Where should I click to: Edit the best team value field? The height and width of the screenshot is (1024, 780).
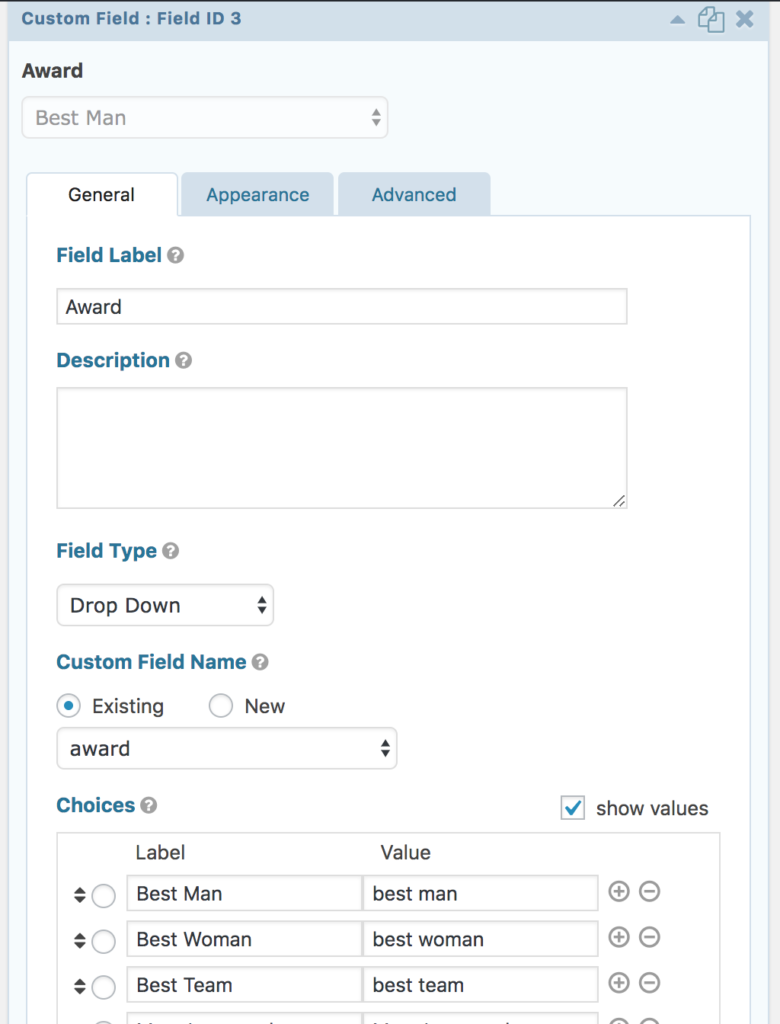tap(481, 985)
